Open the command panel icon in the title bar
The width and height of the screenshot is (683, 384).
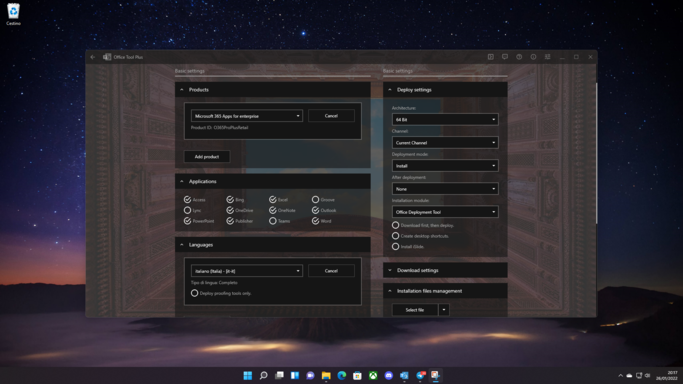491,57
